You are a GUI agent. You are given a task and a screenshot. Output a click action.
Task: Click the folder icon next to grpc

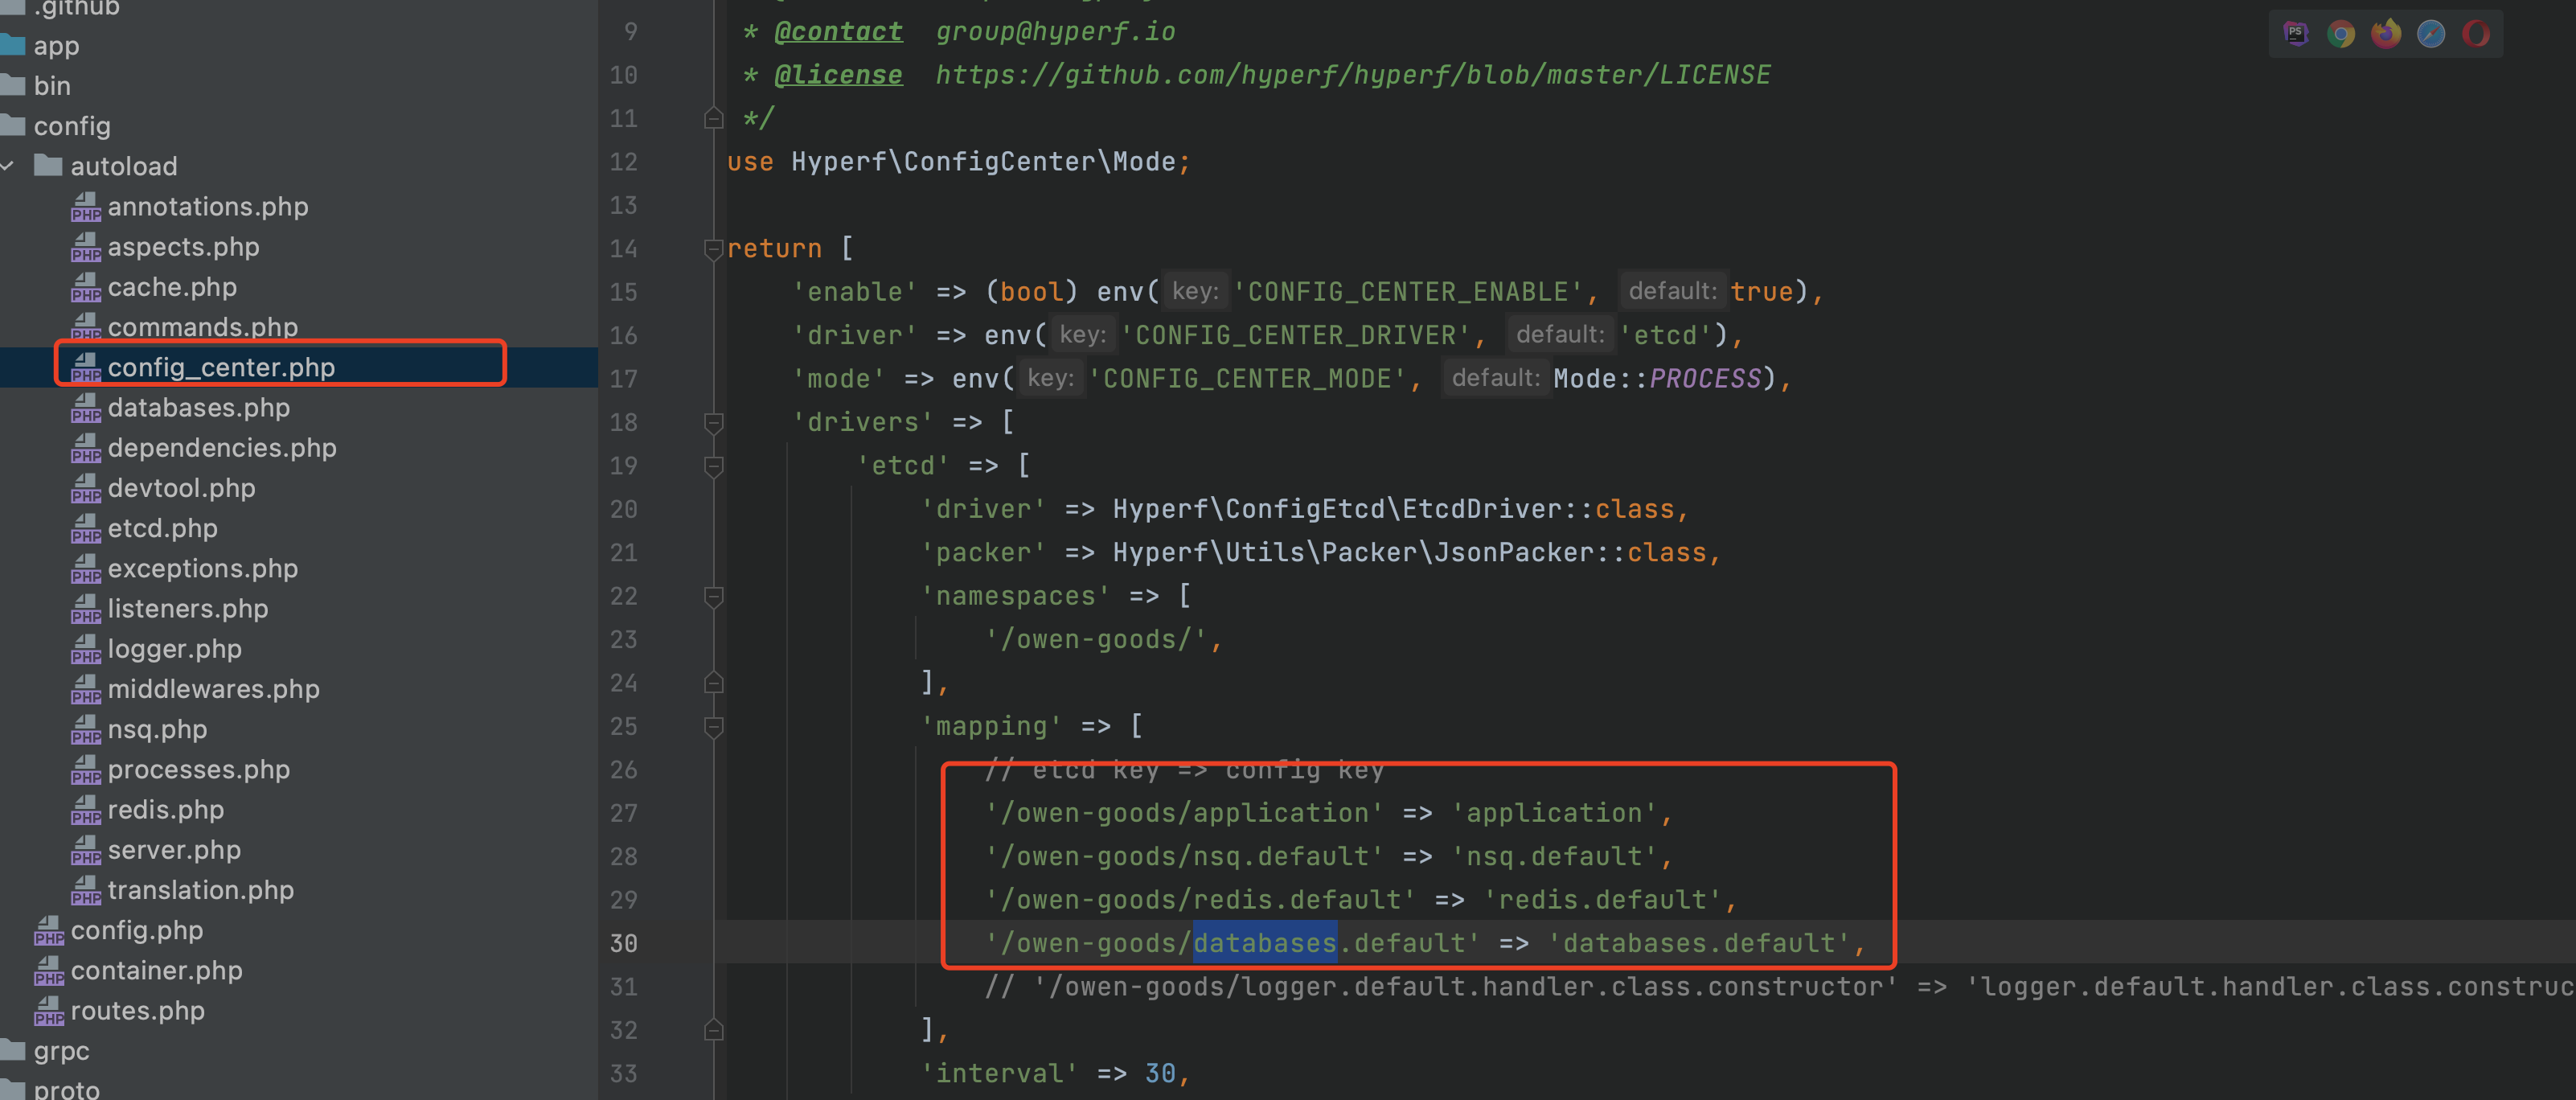pyautogui.click(x=12, y=1050)
